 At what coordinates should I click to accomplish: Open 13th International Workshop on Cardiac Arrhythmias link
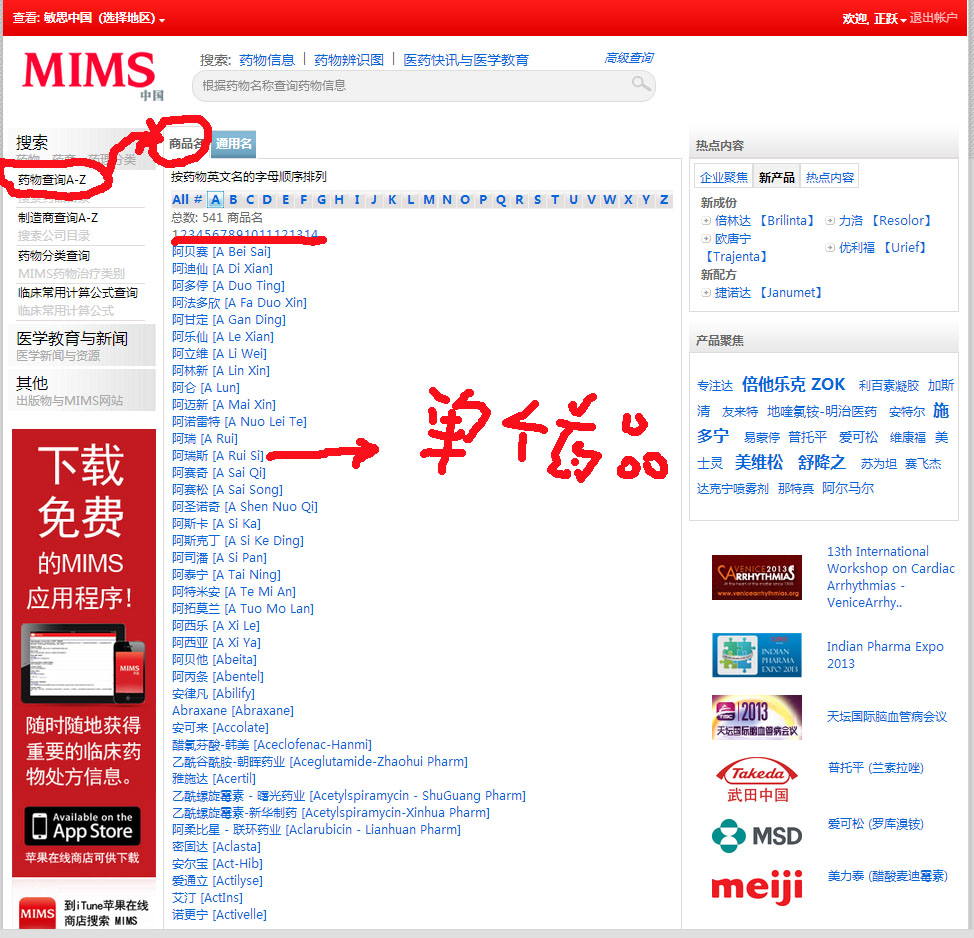[x=891, y=577]
